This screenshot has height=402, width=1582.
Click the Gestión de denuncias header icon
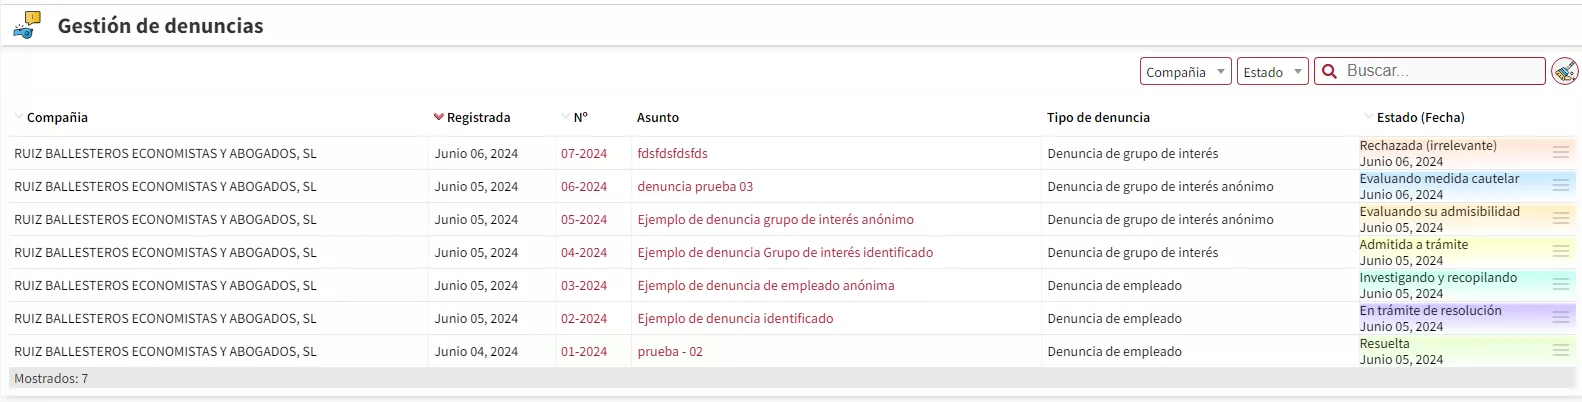point(27,25)
